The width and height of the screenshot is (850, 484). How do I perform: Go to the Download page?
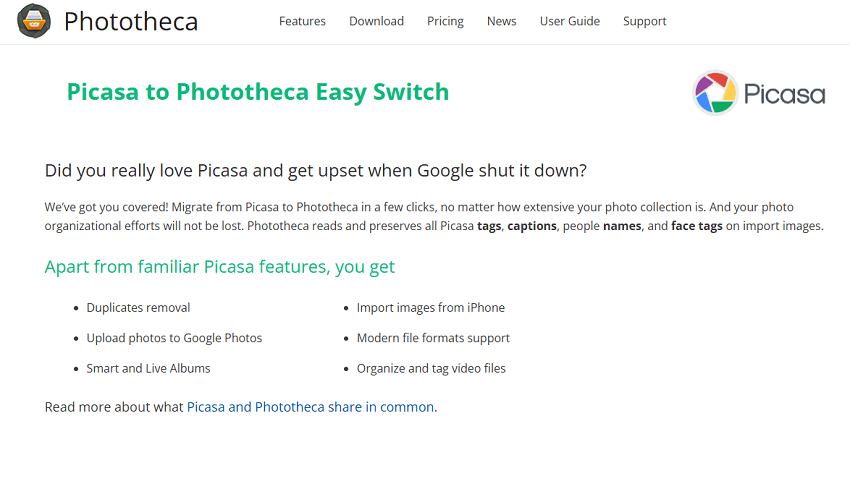(376, 21)
